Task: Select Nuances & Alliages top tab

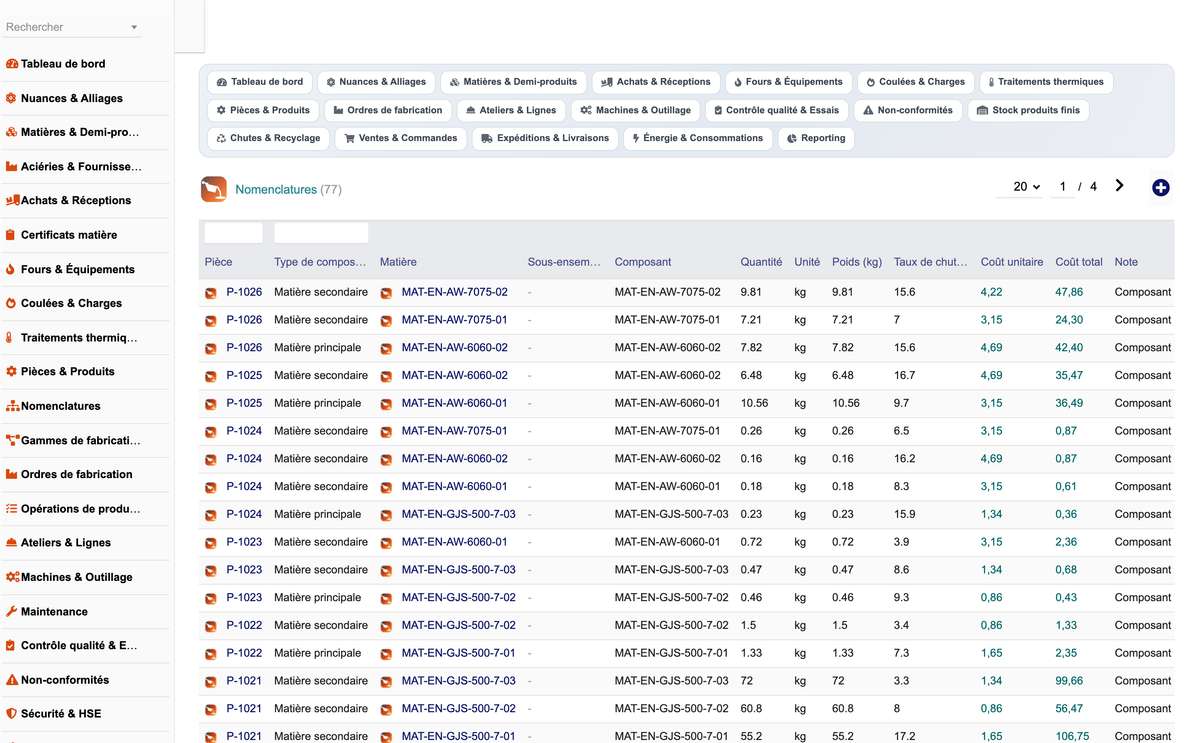Action: [x=376, y=82]
